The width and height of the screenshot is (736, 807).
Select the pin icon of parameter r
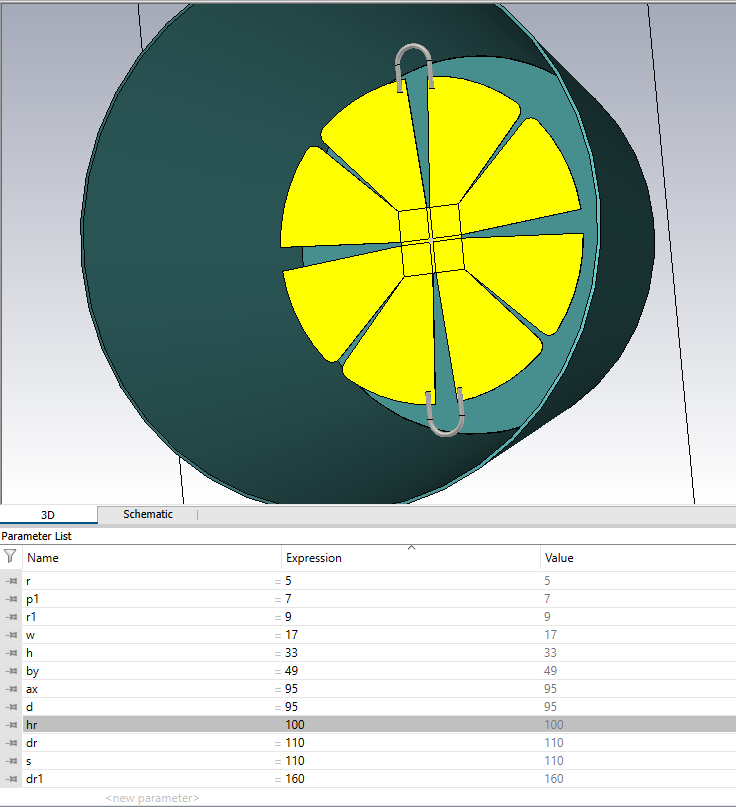pyautogui.click(x=11, y=581)
